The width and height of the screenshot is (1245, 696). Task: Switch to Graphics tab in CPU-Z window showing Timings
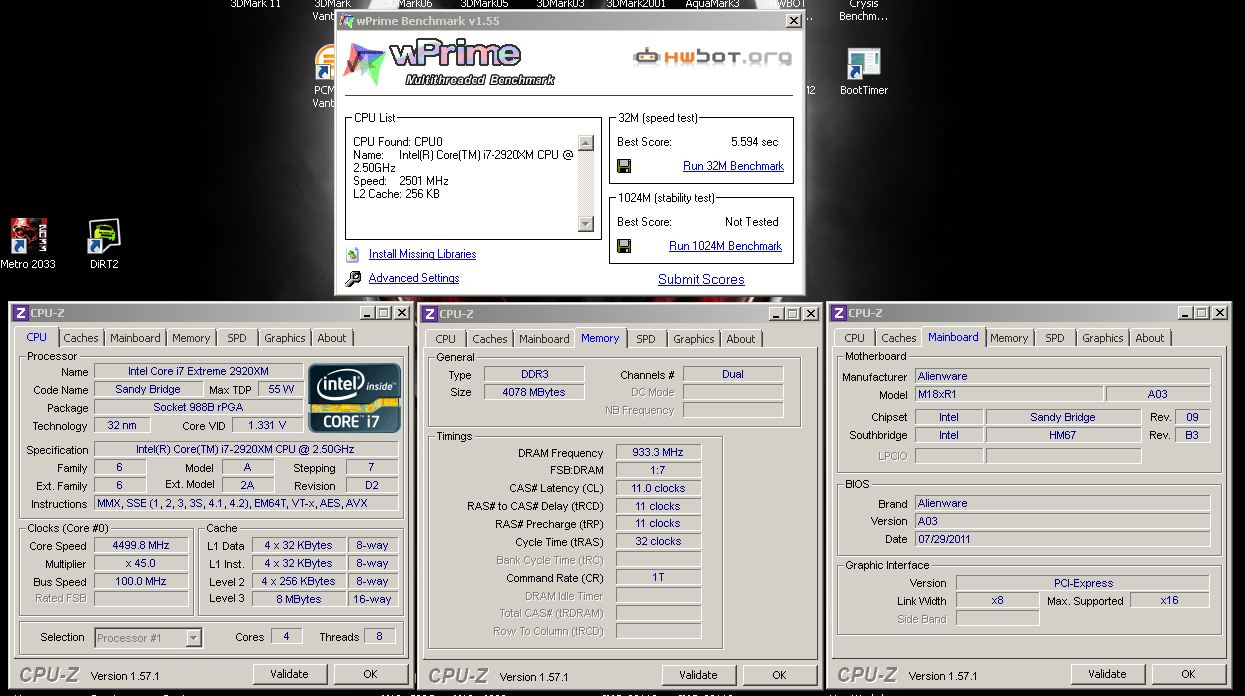coord(694,339)
